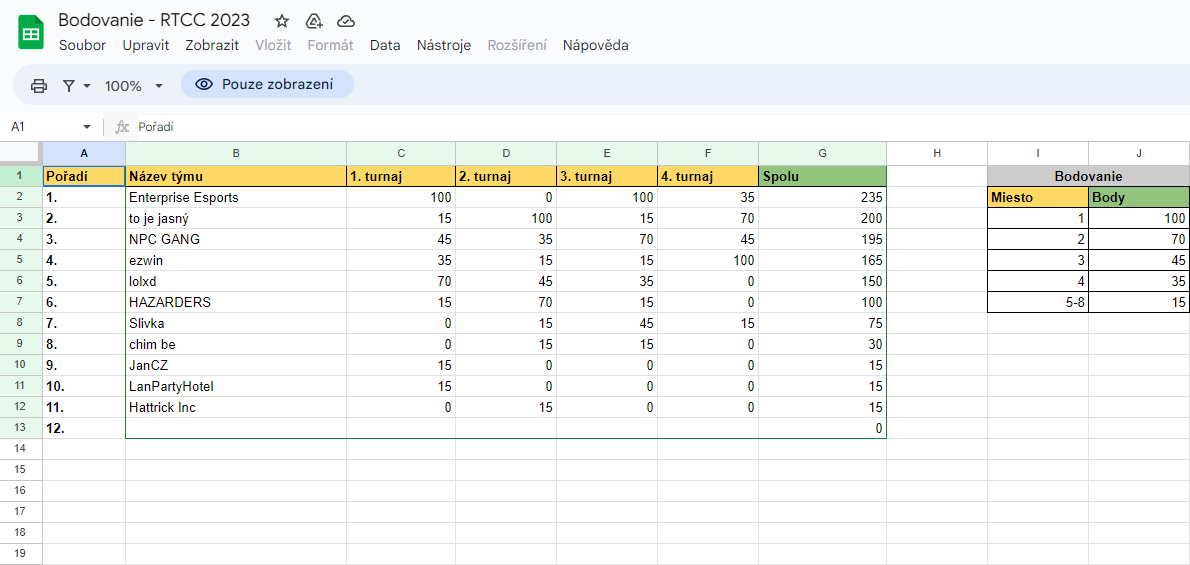Screen dimensions: 1190x565
Task: Click the NPC GANG cell
Action: tap(236, 239)
